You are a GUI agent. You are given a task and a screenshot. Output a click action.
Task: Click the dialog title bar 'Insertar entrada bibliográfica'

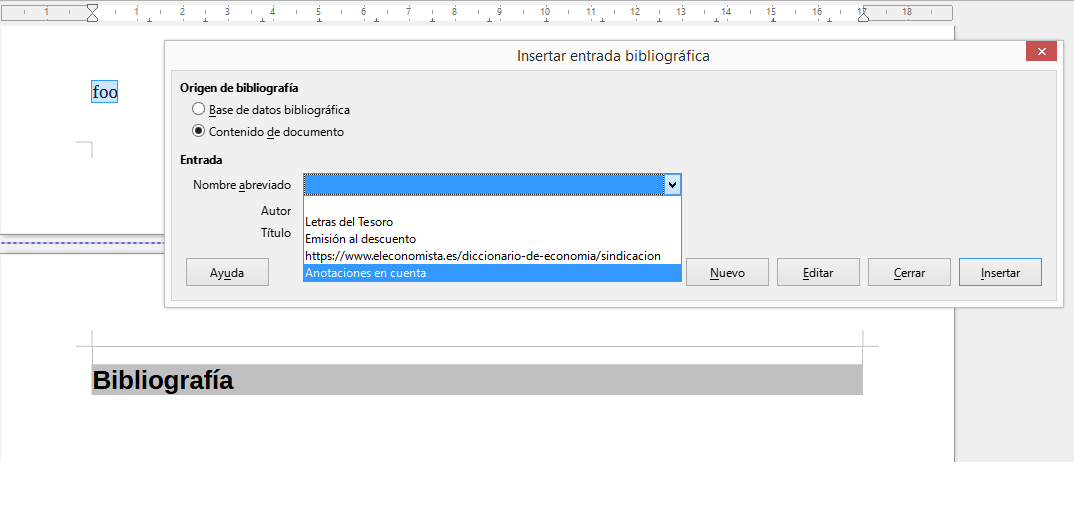[613, 56]
